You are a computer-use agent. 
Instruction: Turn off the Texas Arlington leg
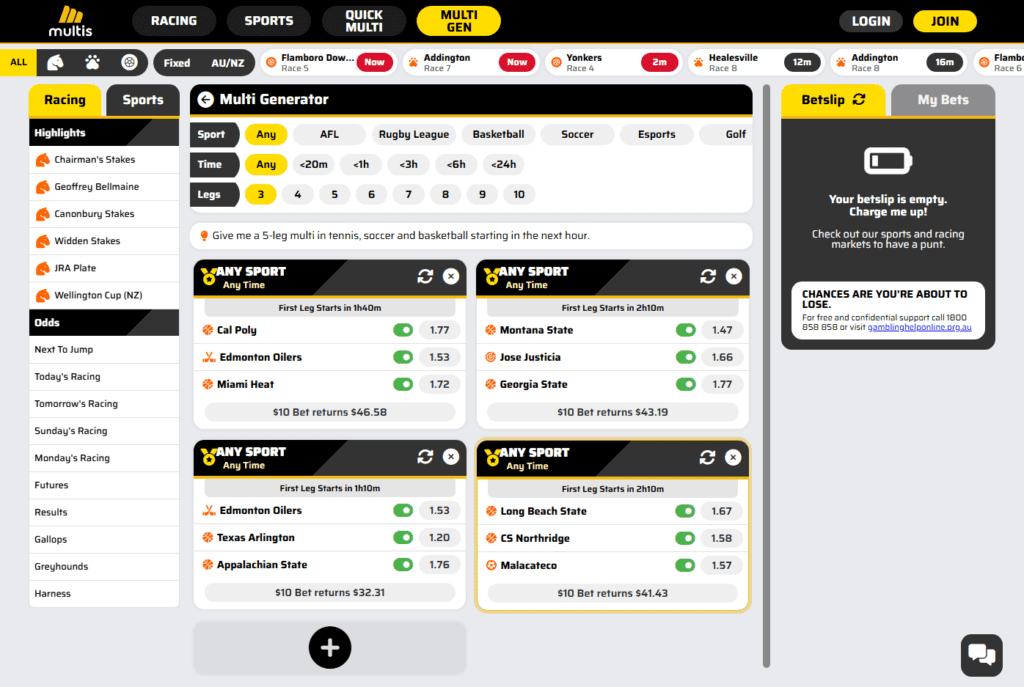(x=403, y=537)
